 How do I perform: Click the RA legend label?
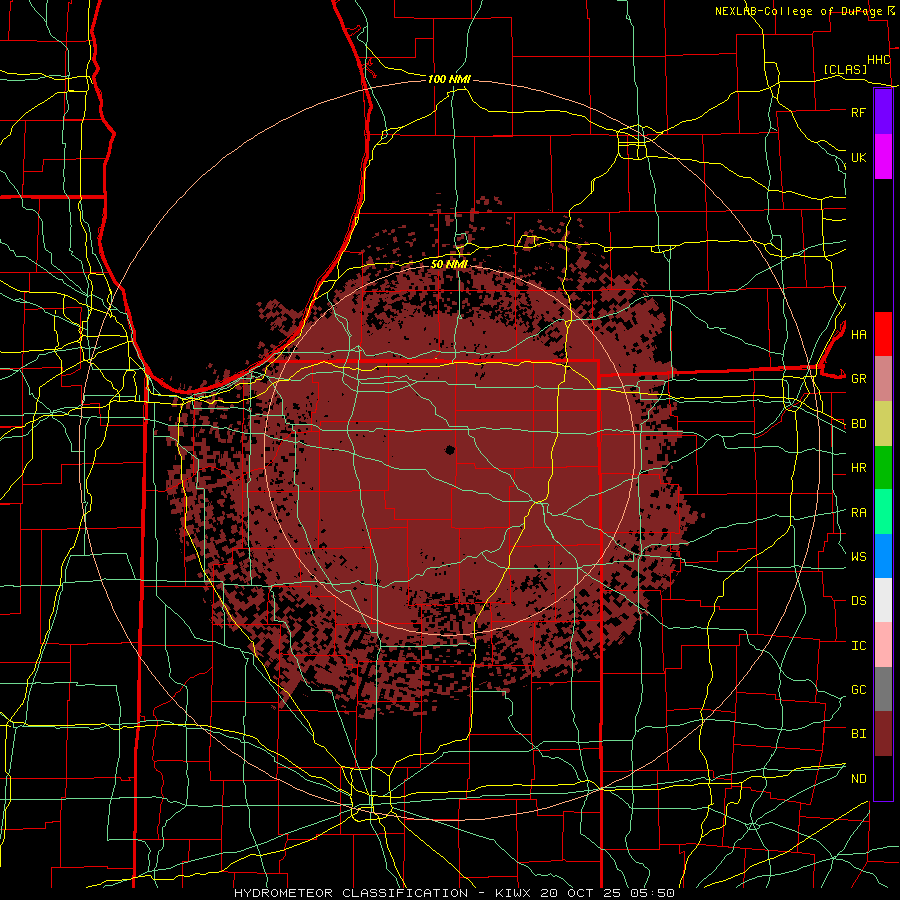(859, 513)
